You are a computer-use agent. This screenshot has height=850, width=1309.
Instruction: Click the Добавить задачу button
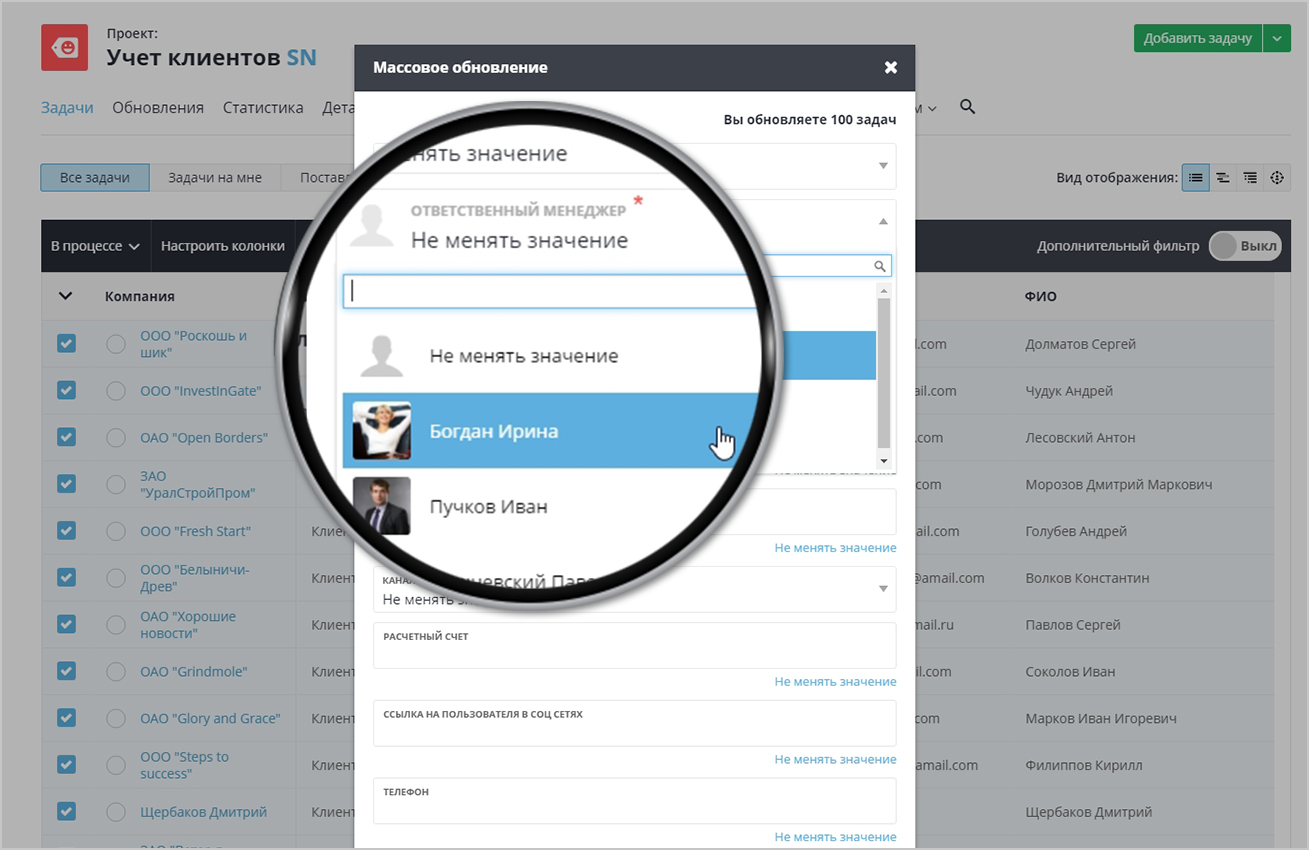pos(1198,38)
